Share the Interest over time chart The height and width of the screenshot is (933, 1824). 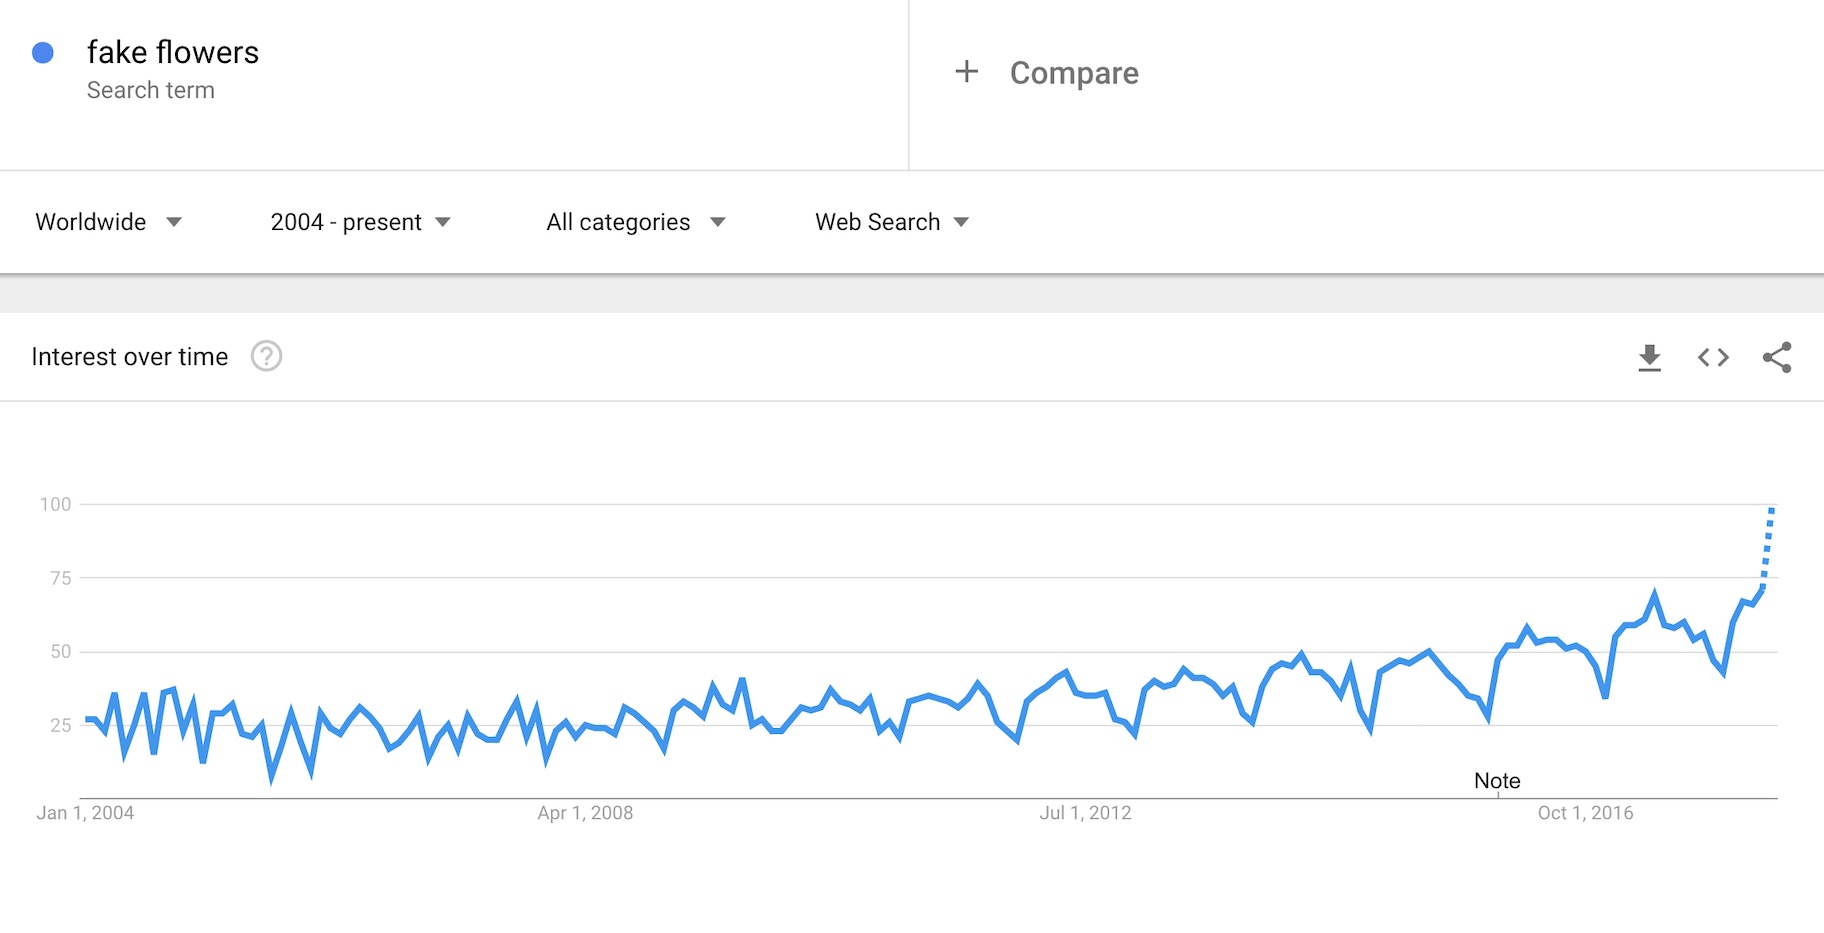(x=1778, y=357)
